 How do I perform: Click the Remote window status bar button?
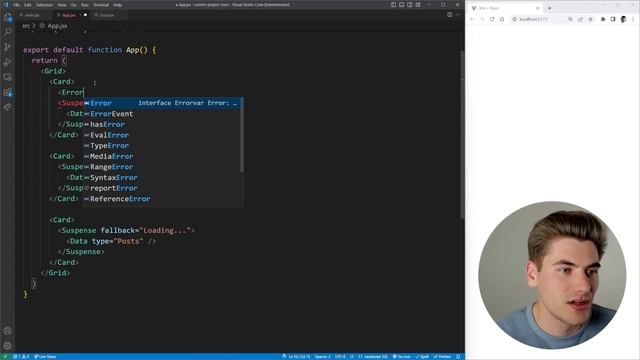5,356
